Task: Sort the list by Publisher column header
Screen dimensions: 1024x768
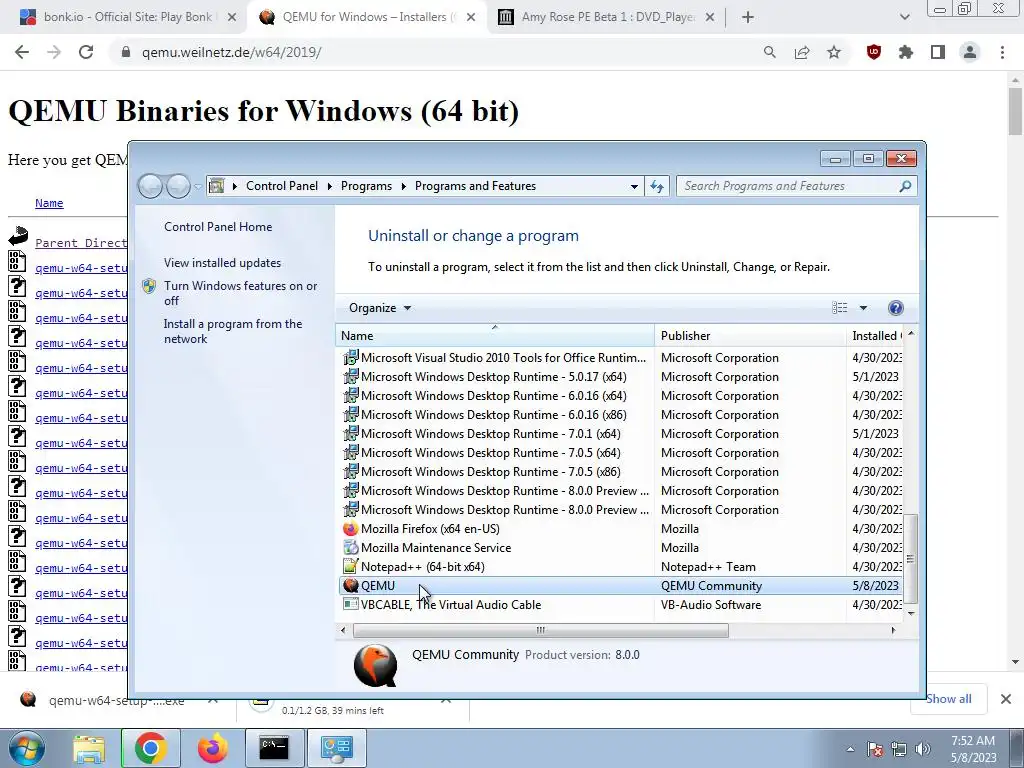Action: (x=750, y=336)
